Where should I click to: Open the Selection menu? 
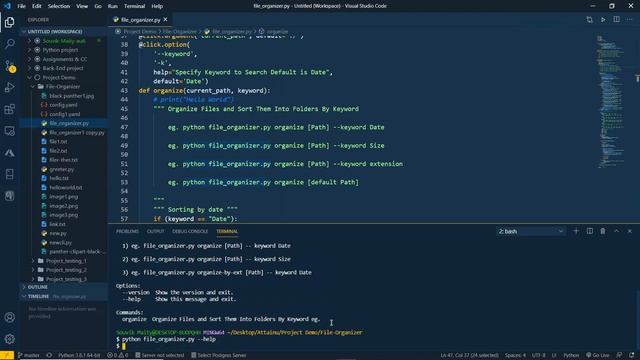coord(59,6)
